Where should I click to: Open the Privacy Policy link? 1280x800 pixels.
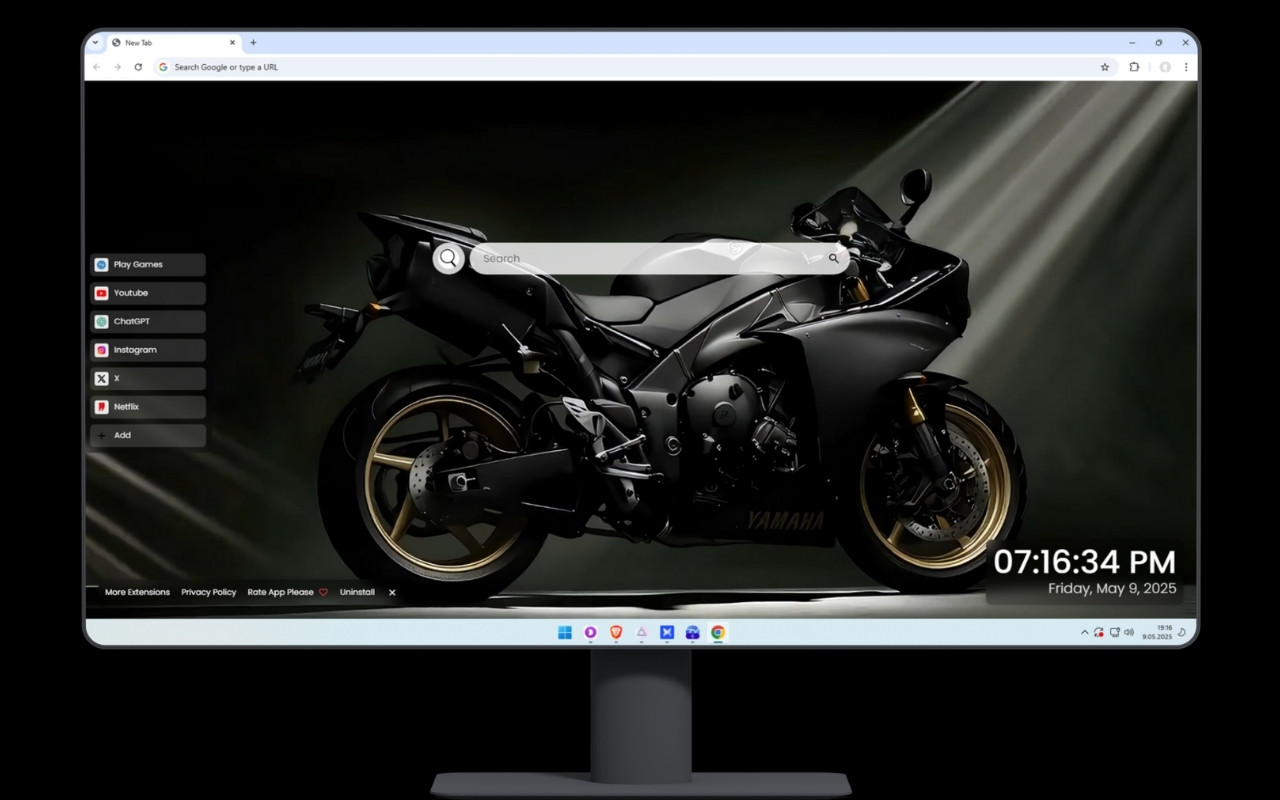coord(209,592)
